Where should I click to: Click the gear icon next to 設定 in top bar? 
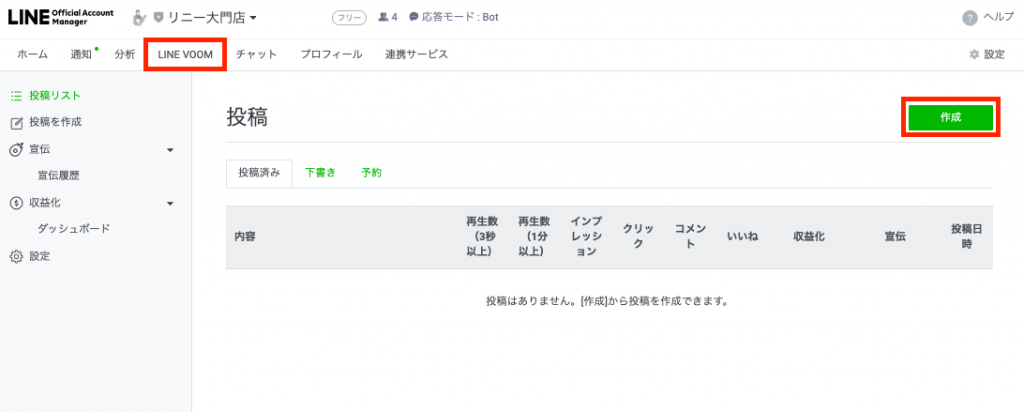point(974,55)
